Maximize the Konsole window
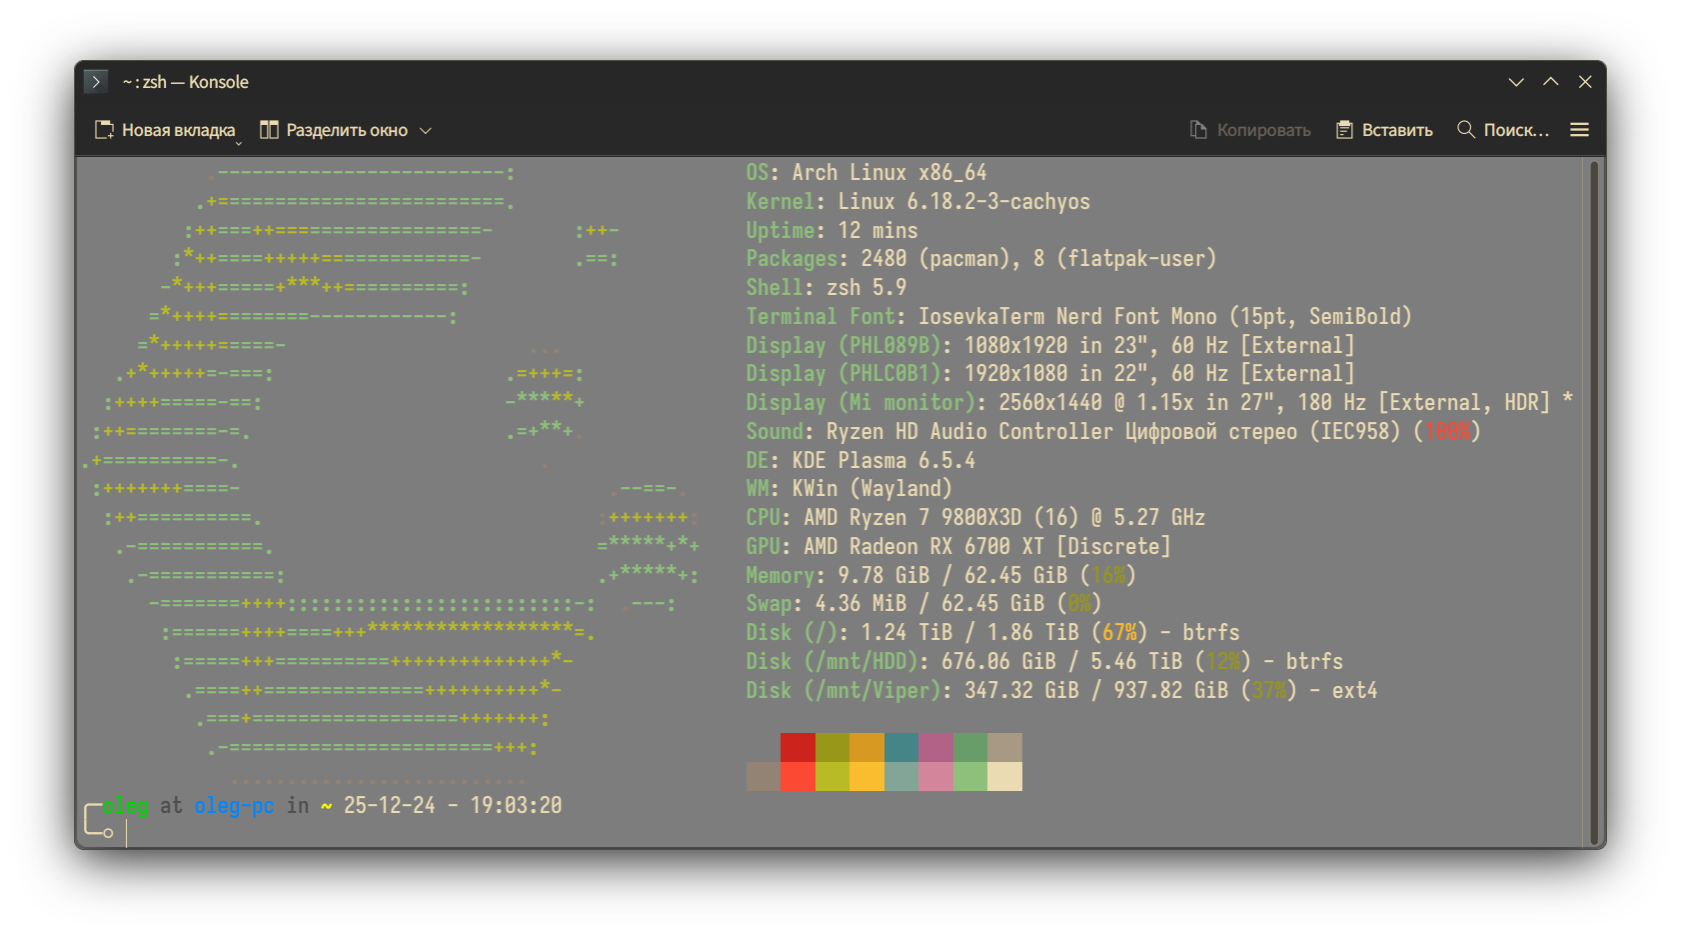Viewport: 1681px width, 938px height. [1551, 82]
